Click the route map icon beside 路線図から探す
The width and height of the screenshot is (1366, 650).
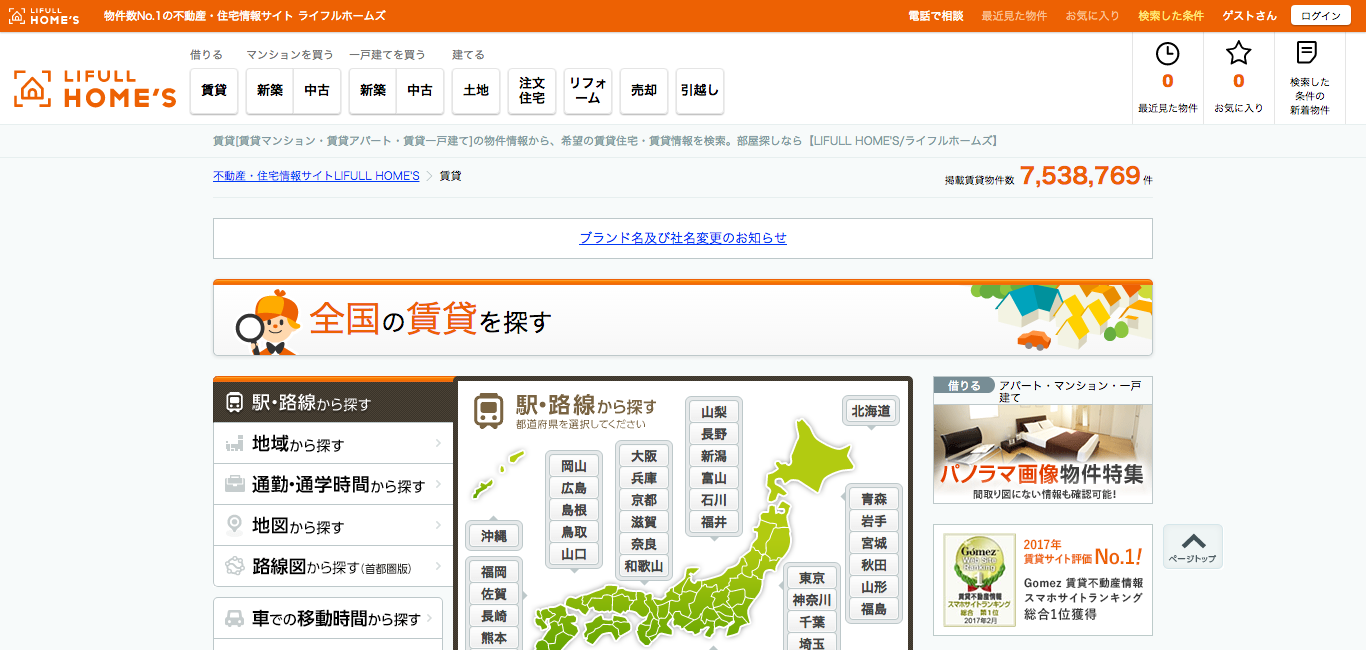coord(235,566)
